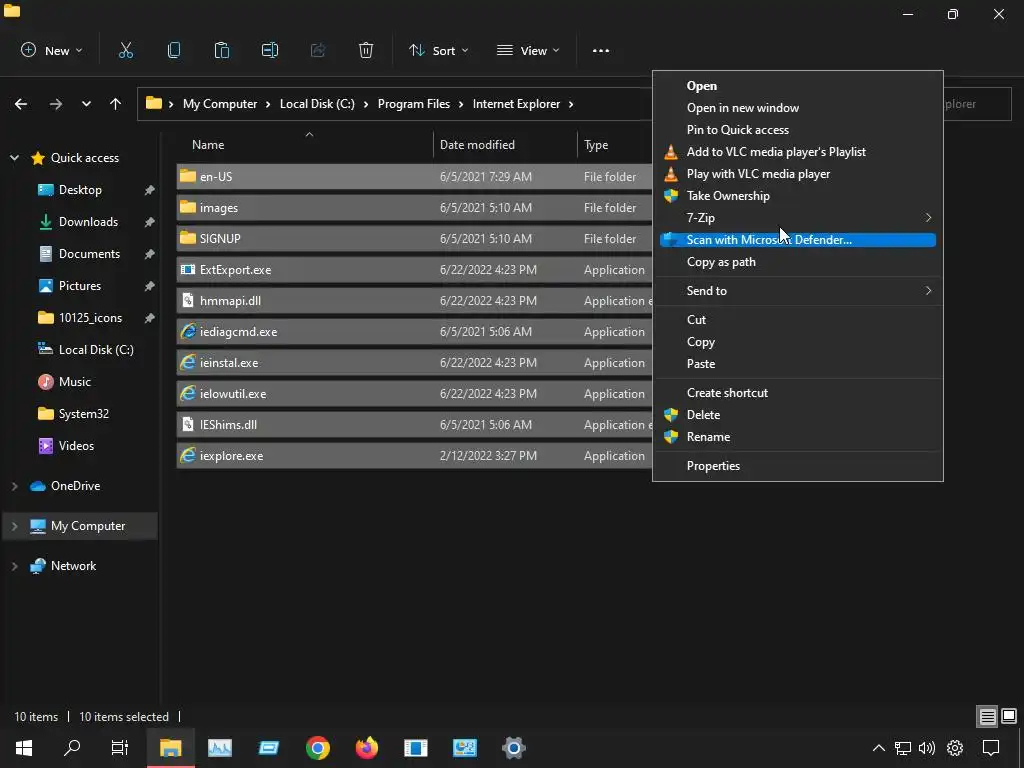Viewport: 1024px width, 768px height.
Task: Go back with the left arrow
Action: point(21,104)
